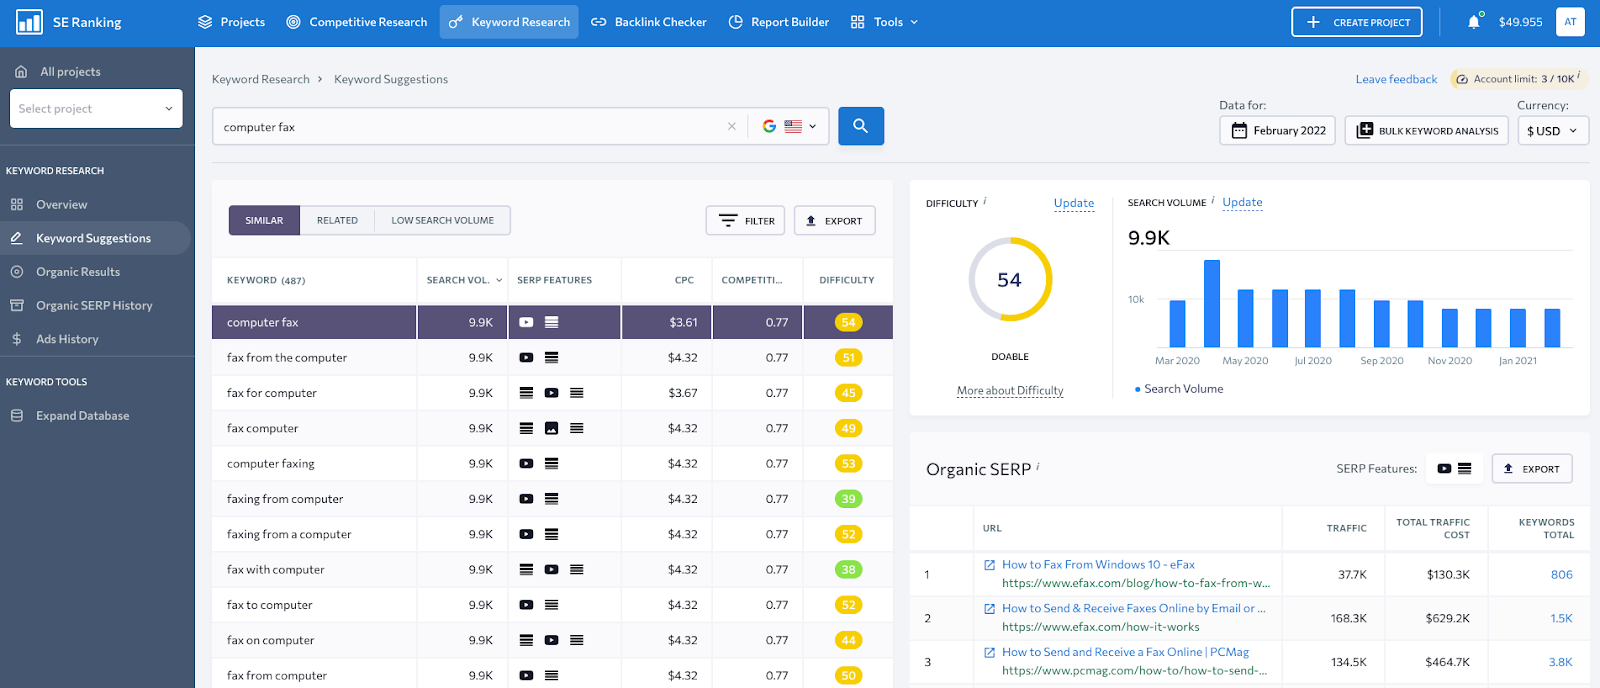The width and height of the screenshot is (1600, 688).
Task: Switch to Related keywords view
Action: point(337,221)
